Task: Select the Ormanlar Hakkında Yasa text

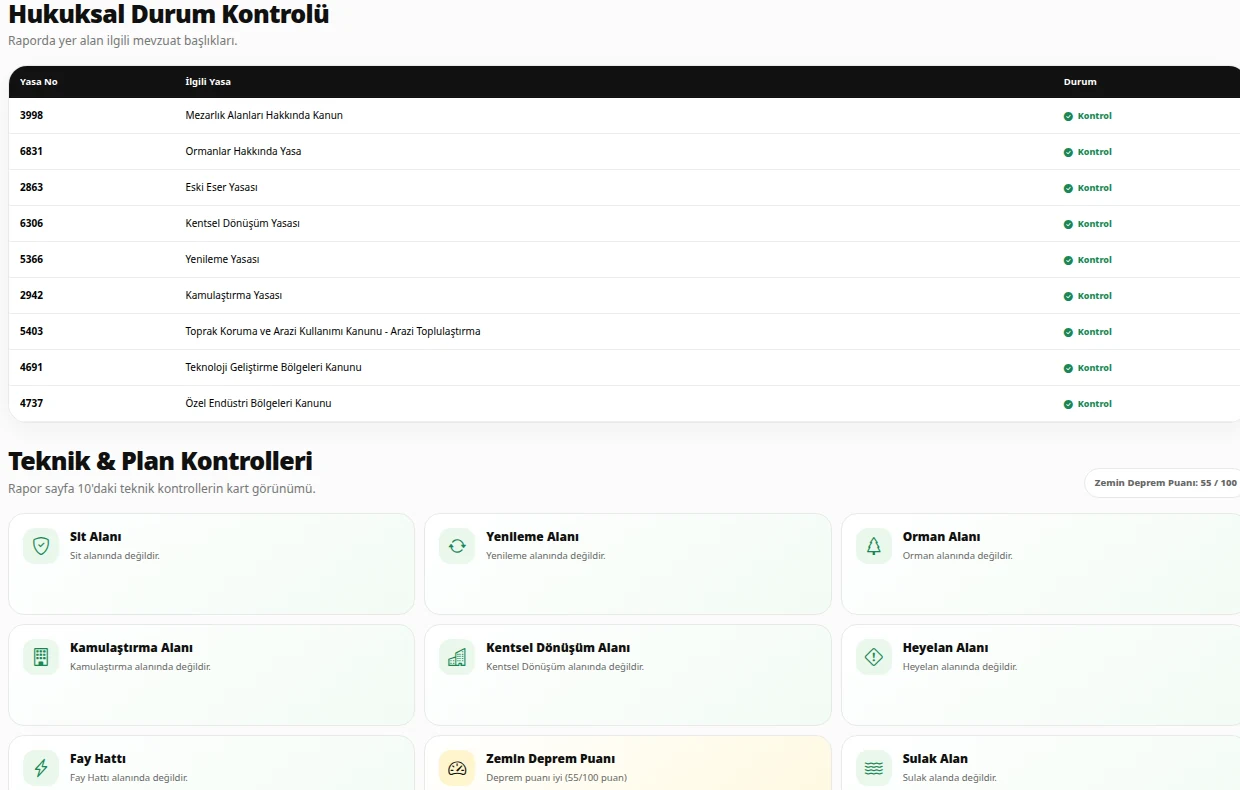Action: point(243,151)
